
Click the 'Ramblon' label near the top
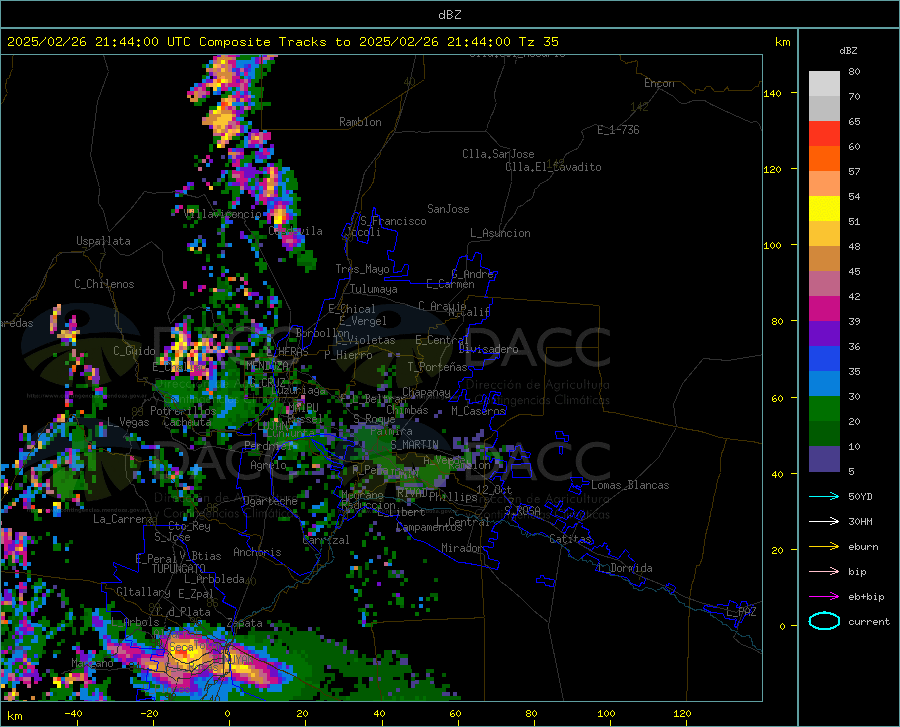coord(360,122)
